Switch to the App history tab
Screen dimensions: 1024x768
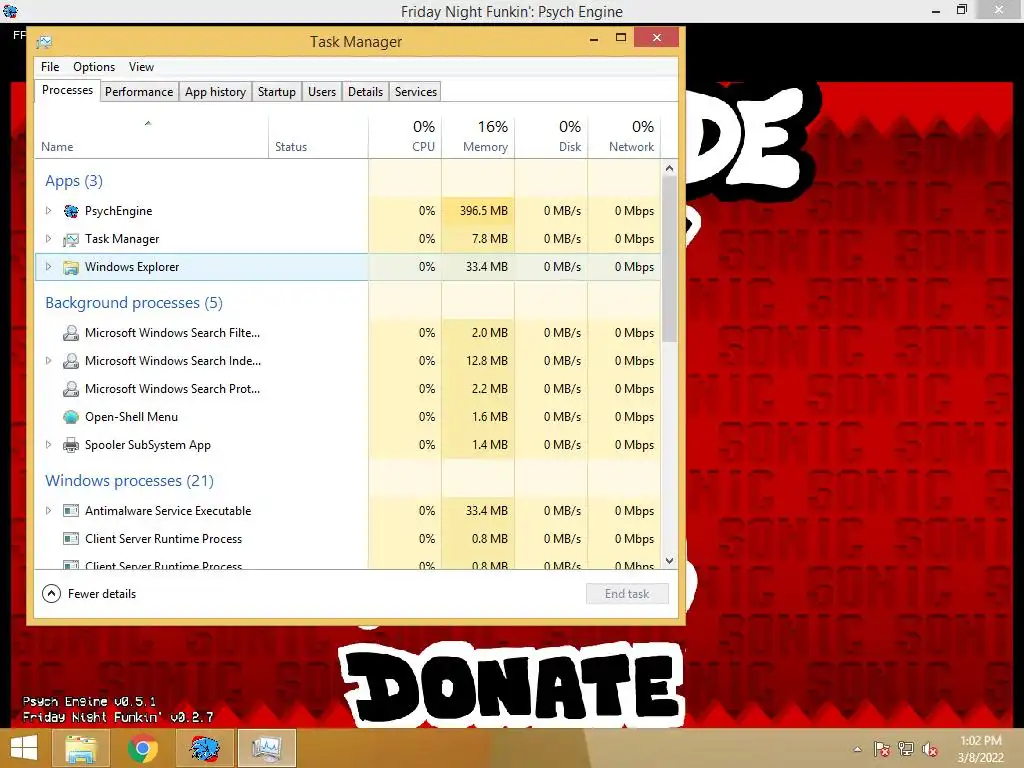216,92
